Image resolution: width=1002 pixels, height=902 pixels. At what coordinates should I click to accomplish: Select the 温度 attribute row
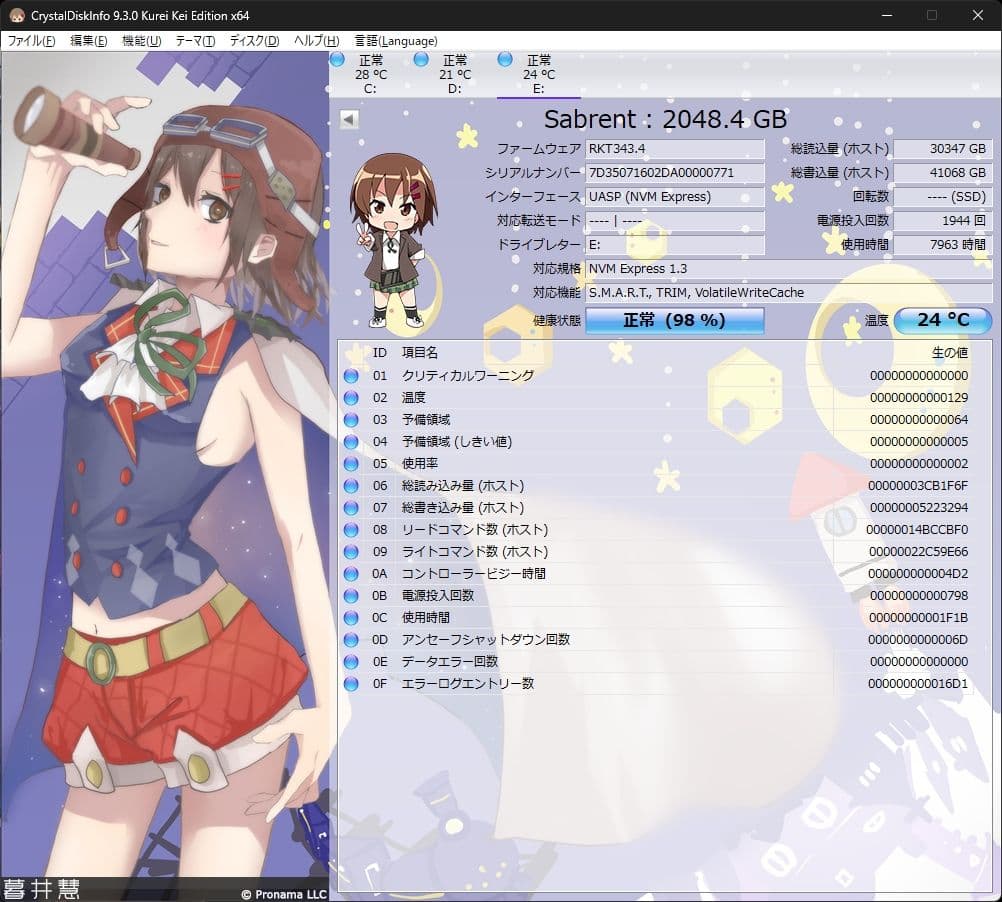(x=660, y=398)
